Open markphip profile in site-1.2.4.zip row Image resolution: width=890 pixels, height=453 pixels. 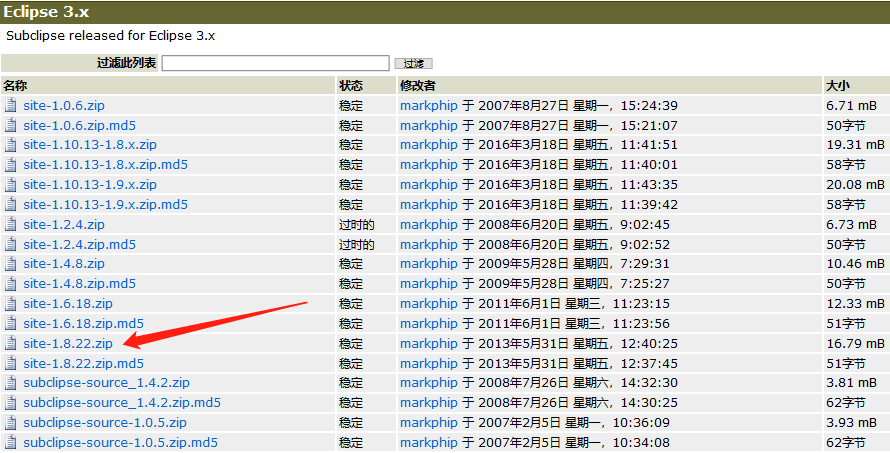[x=429, y=224]
